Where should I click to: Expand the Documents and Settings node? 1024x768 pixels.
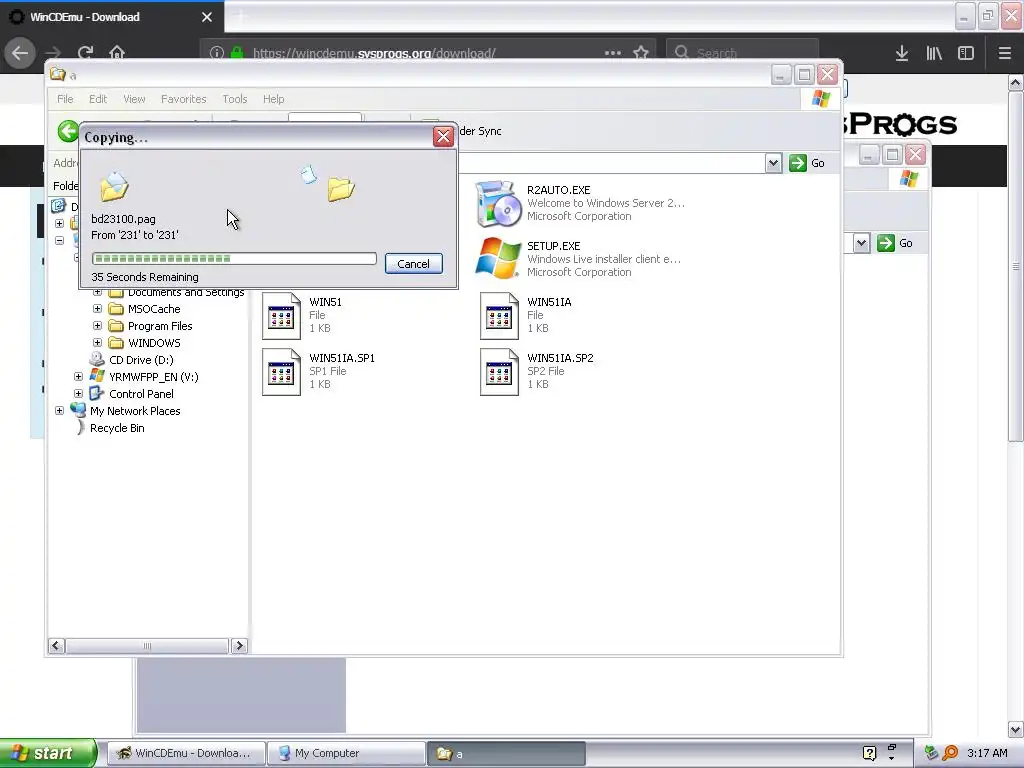pyautogui.click(x=97, y=293)
